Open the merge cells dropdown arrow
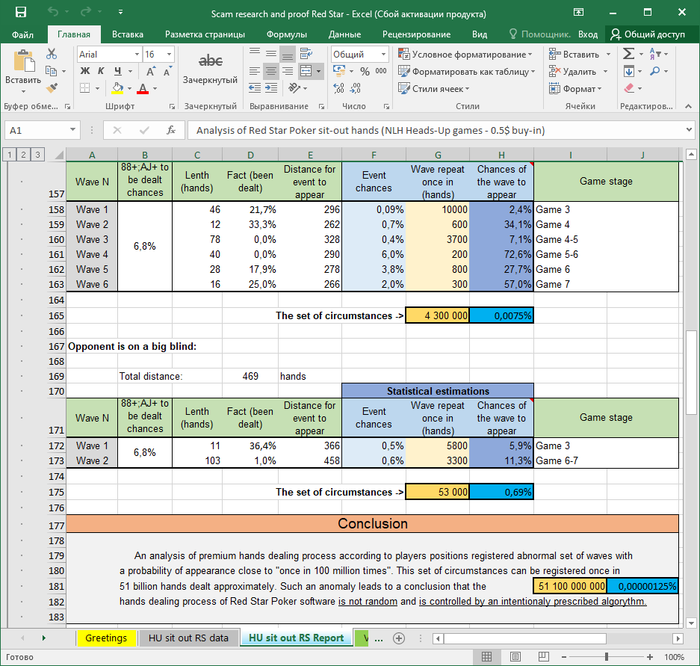700x666 pixels. pyautogui.click(x=318, y=71)
